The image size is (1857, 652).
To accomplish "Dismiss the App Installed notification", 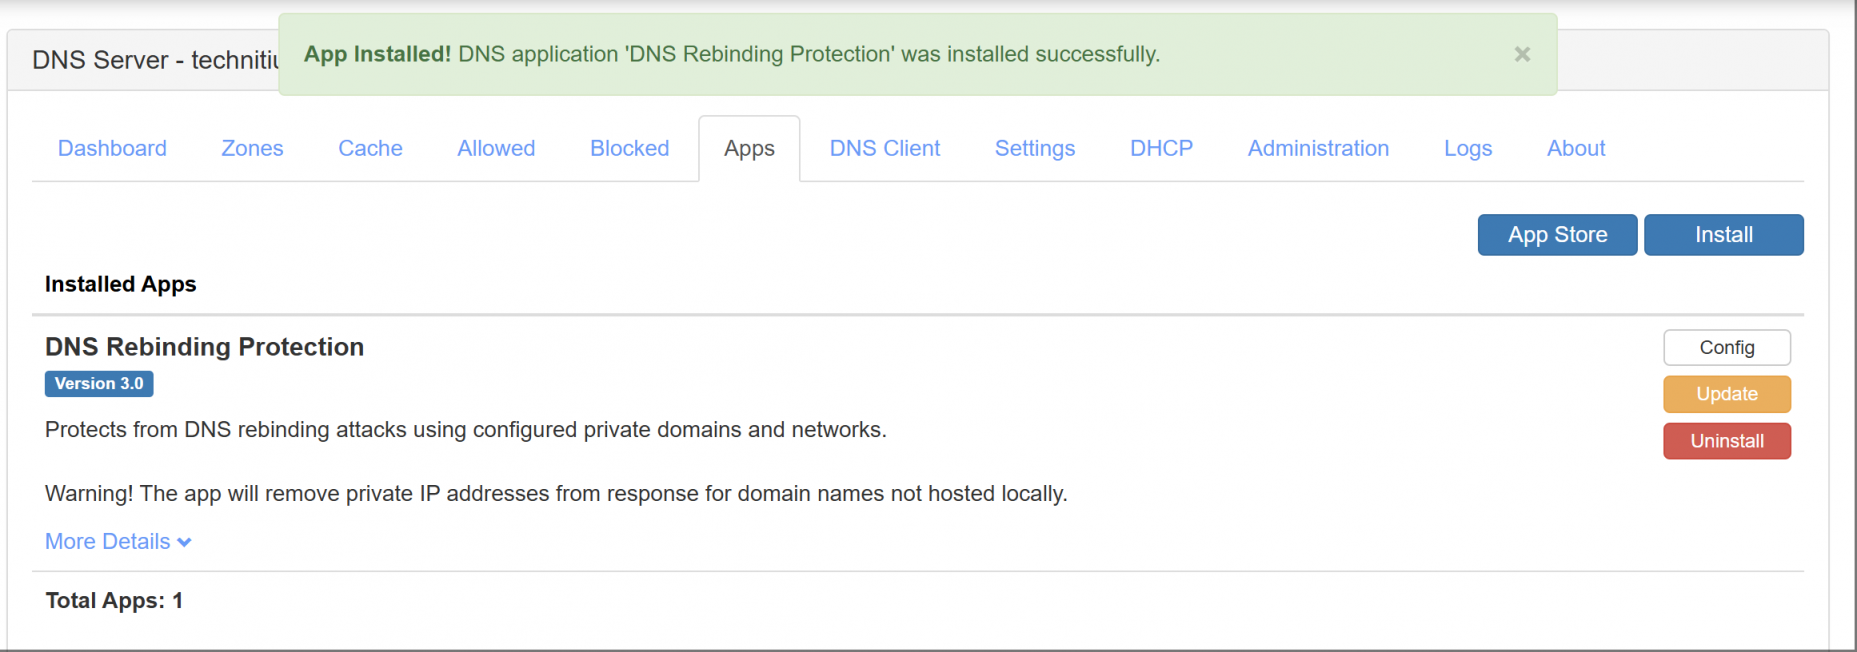I will pyautogui.click(x=1521, y=54).
